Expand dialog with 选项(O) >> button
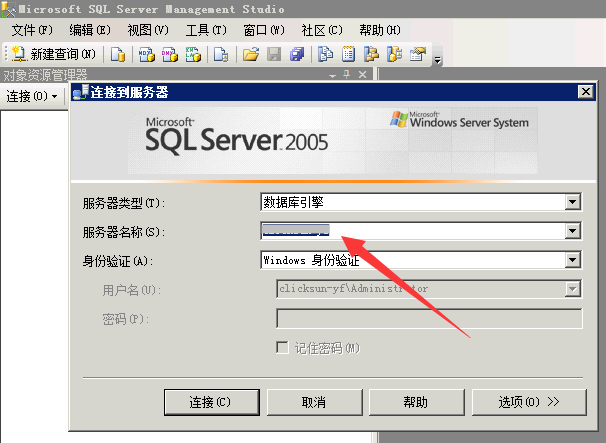Viewport: 606px width, 443px height. 529,402
